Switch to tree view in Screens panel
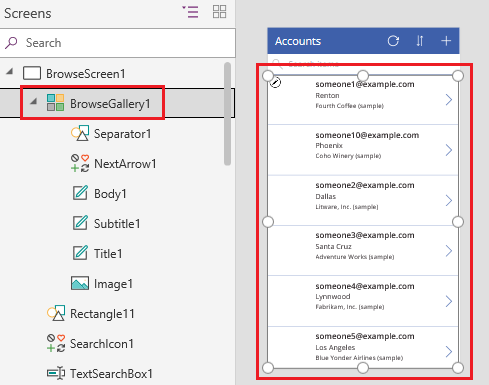 tap(190, 12)
